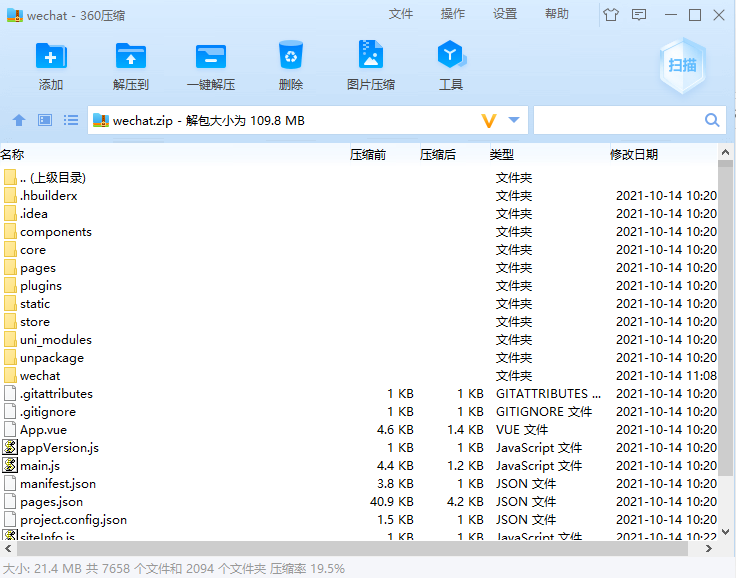Open the 设置 menu
The width and height of the screenshot is (736, 578).
(505, 14)
